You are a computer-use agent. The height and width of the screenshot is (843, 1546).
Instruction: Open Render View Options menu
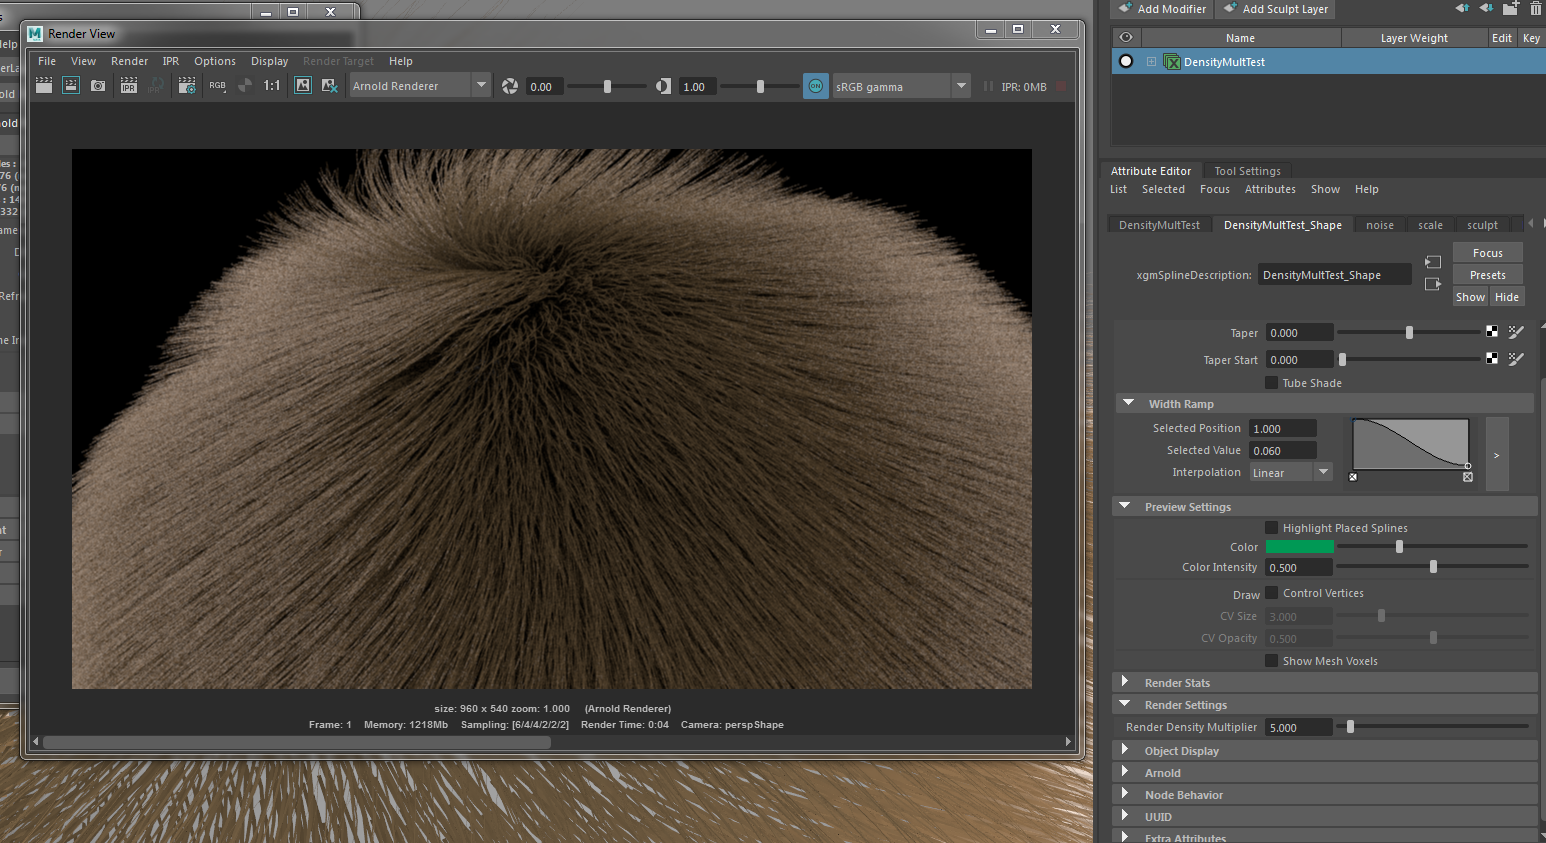click(215, 61)
